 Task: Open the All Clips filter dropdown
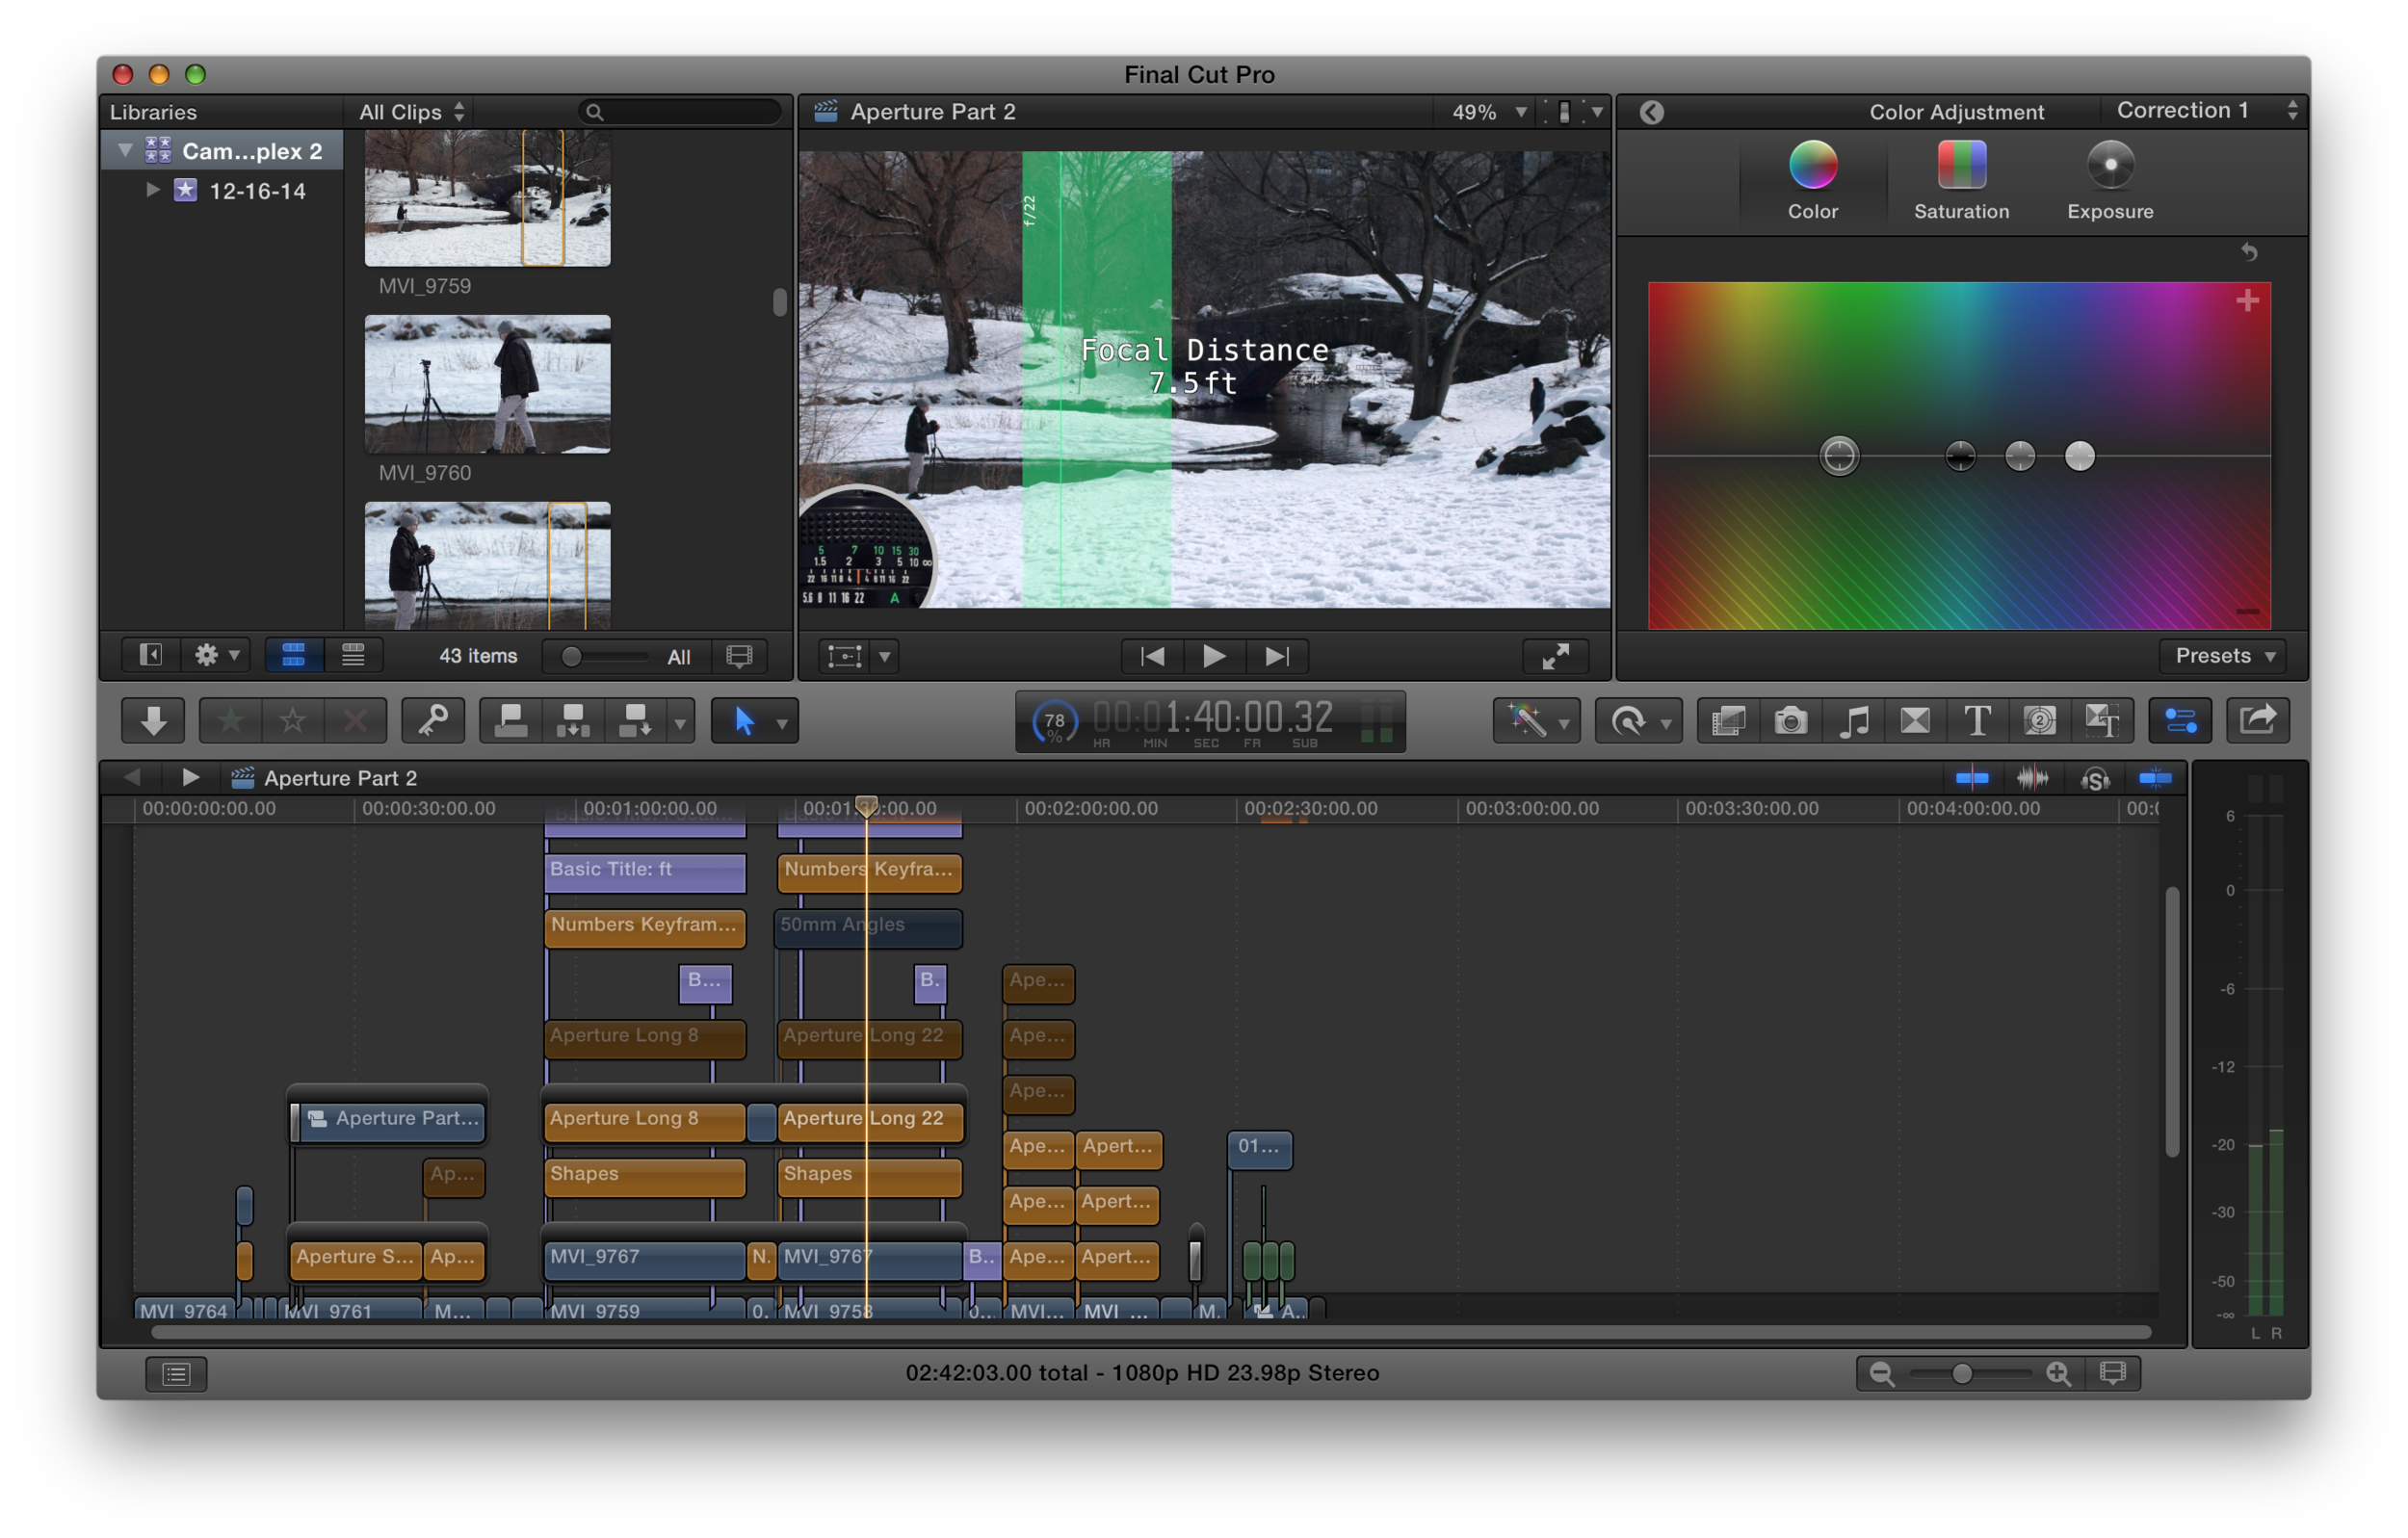[x=411, y=112]
